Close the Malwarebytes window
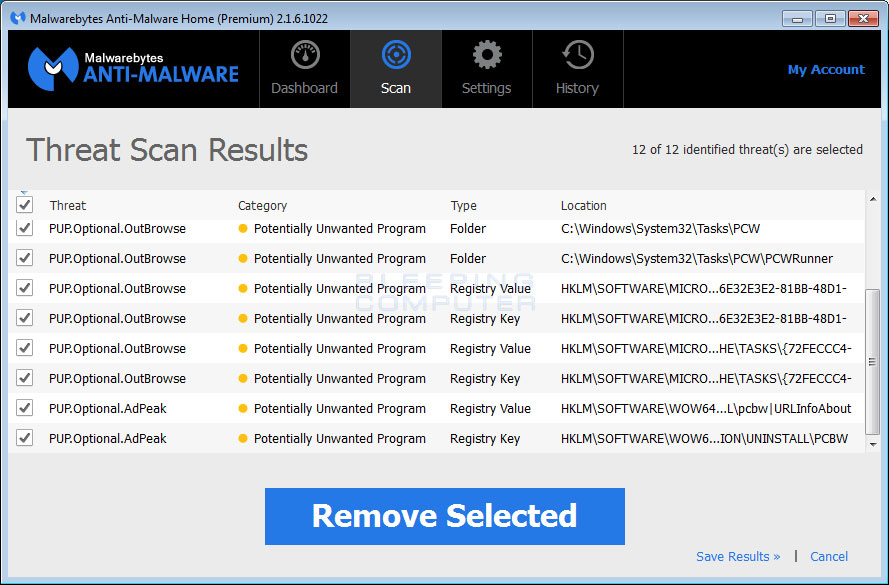The height and width of the screenshot is (585, 889). [863, 19]
